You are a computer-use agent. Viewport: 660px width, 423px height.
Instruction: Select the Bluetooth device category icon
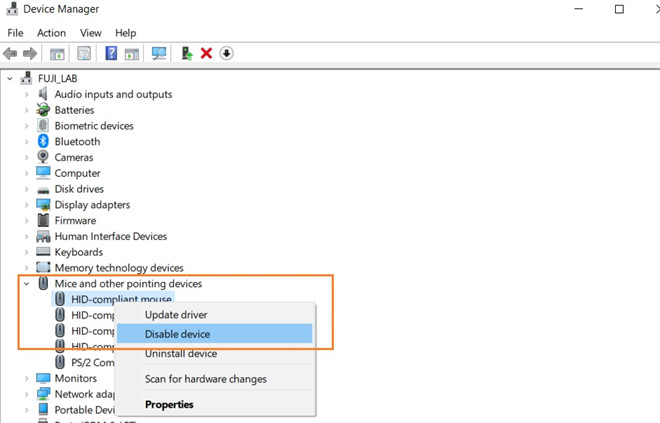coord(44,142)
